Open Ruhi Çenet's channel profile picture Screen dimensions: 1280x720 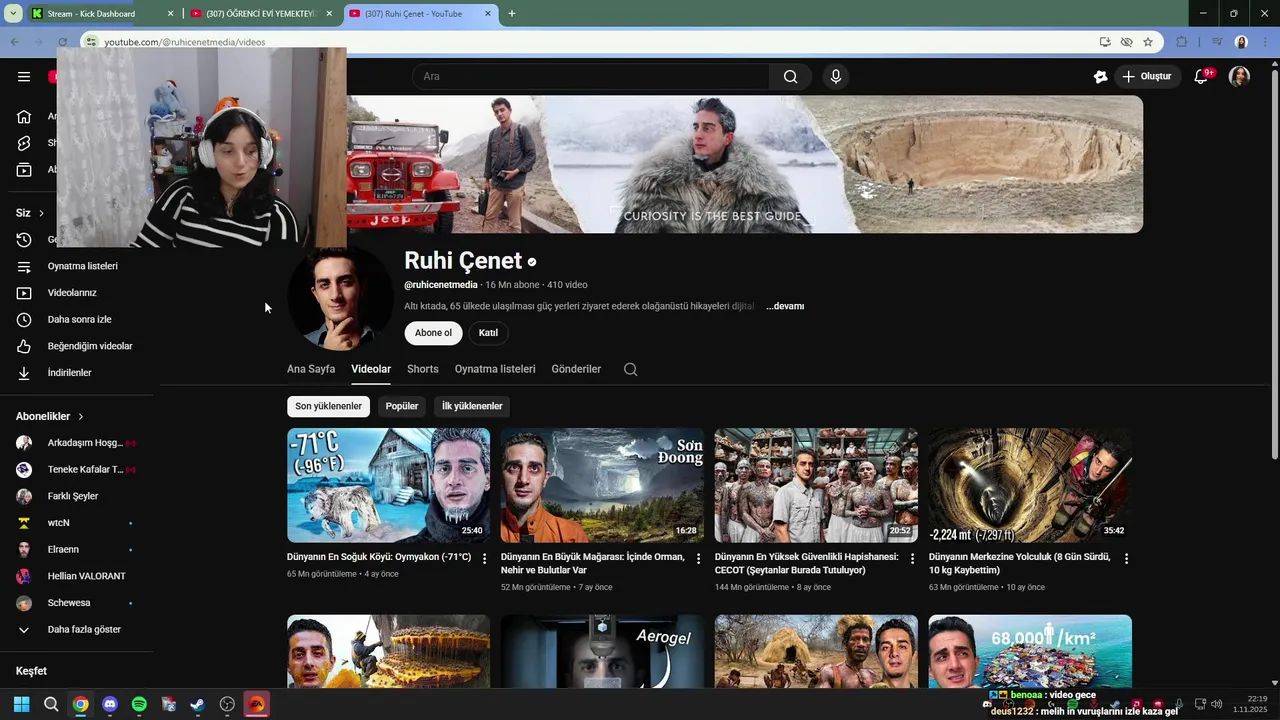pos(340,298)
